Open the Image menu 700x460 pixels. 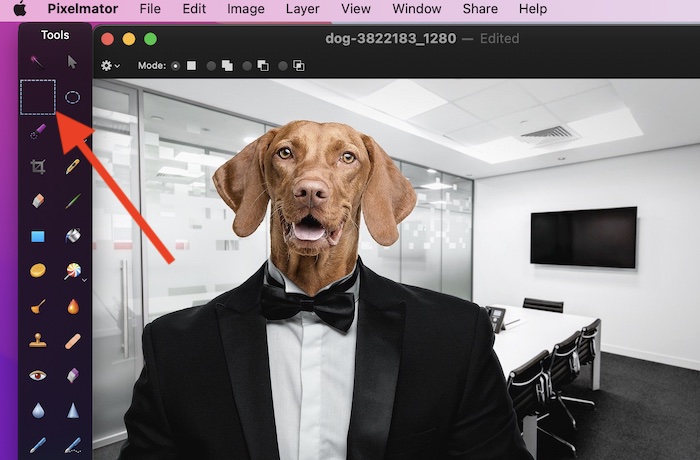(x=246, y=8)
